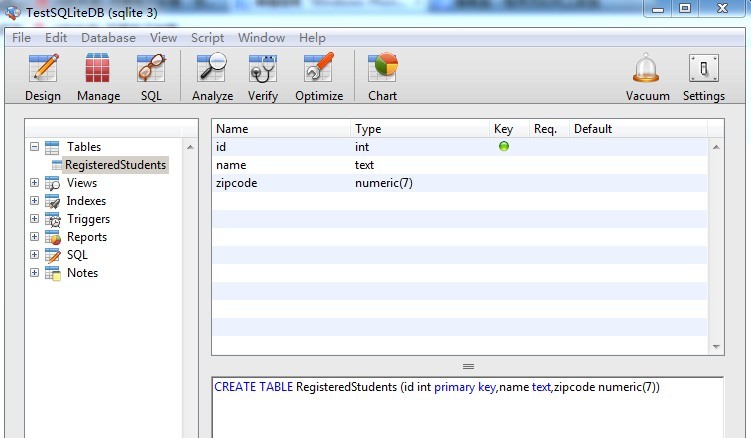Open the Help menu
Viewport: 751px width, 438px height.
pyautogui.click(x=312, y=38)
